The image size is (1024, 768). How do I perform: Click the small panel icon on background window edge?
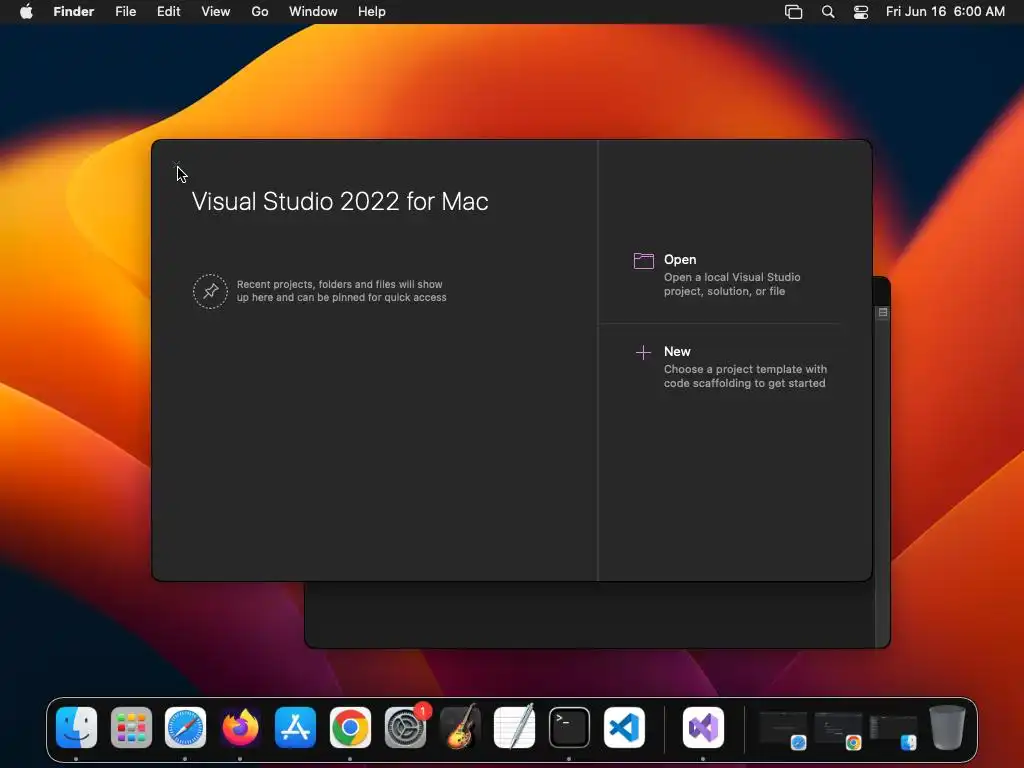883,313
